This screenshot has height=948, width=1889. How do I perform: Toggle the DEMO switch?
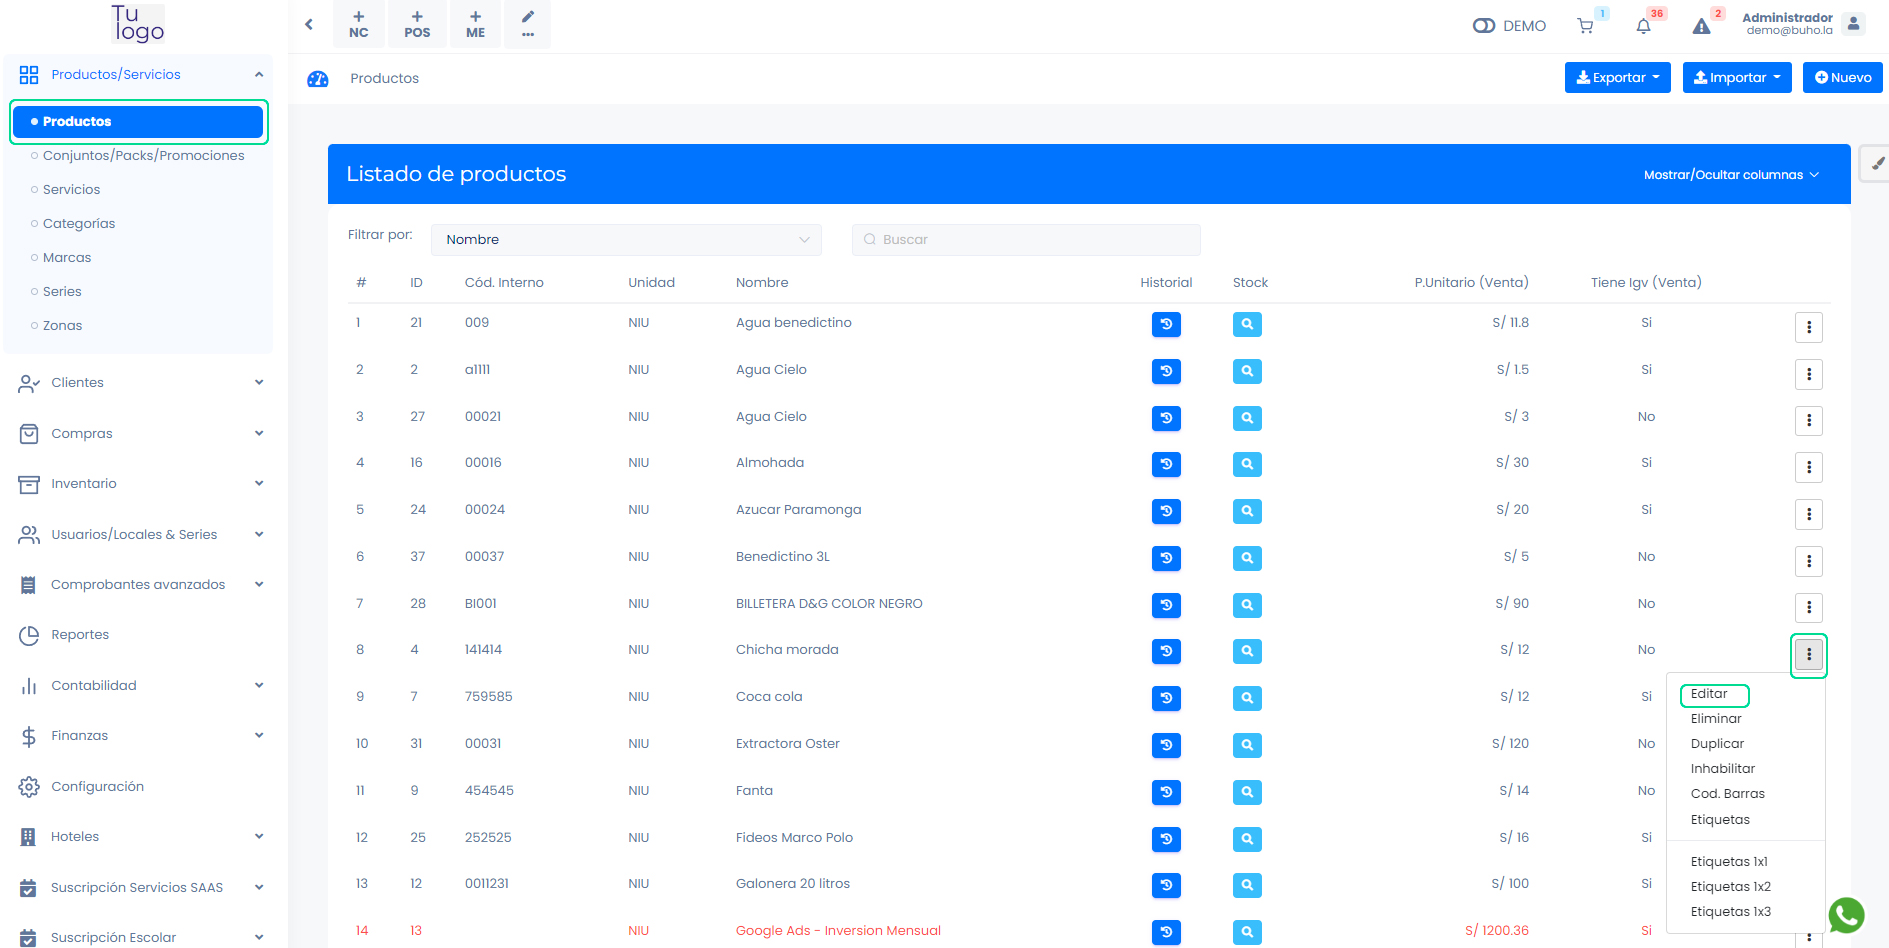pos(1484,26)
